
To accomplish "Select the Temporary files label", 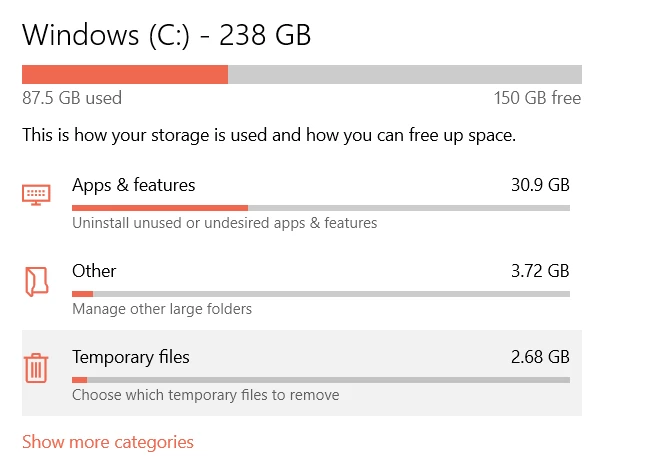I will click(130, 357).
